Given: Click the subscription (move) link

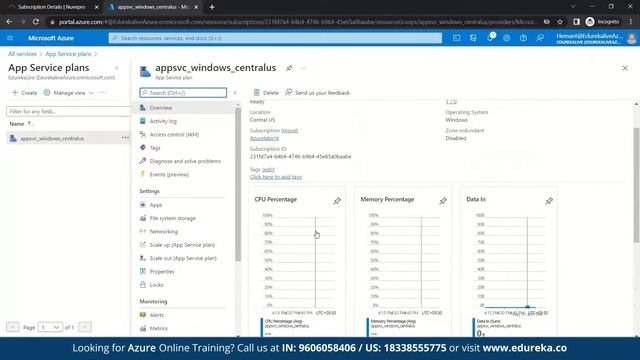Looking at the screenshot, I should [289, 131].
